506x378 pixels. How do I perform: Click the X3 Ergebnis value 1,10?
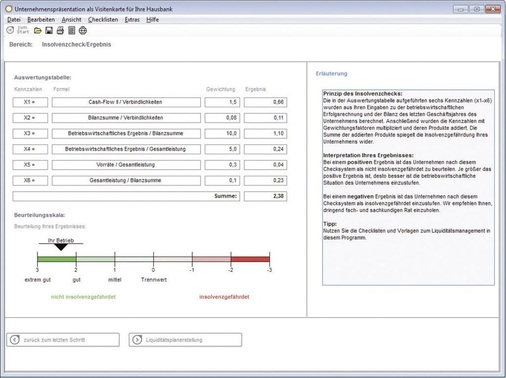point(265,133)
